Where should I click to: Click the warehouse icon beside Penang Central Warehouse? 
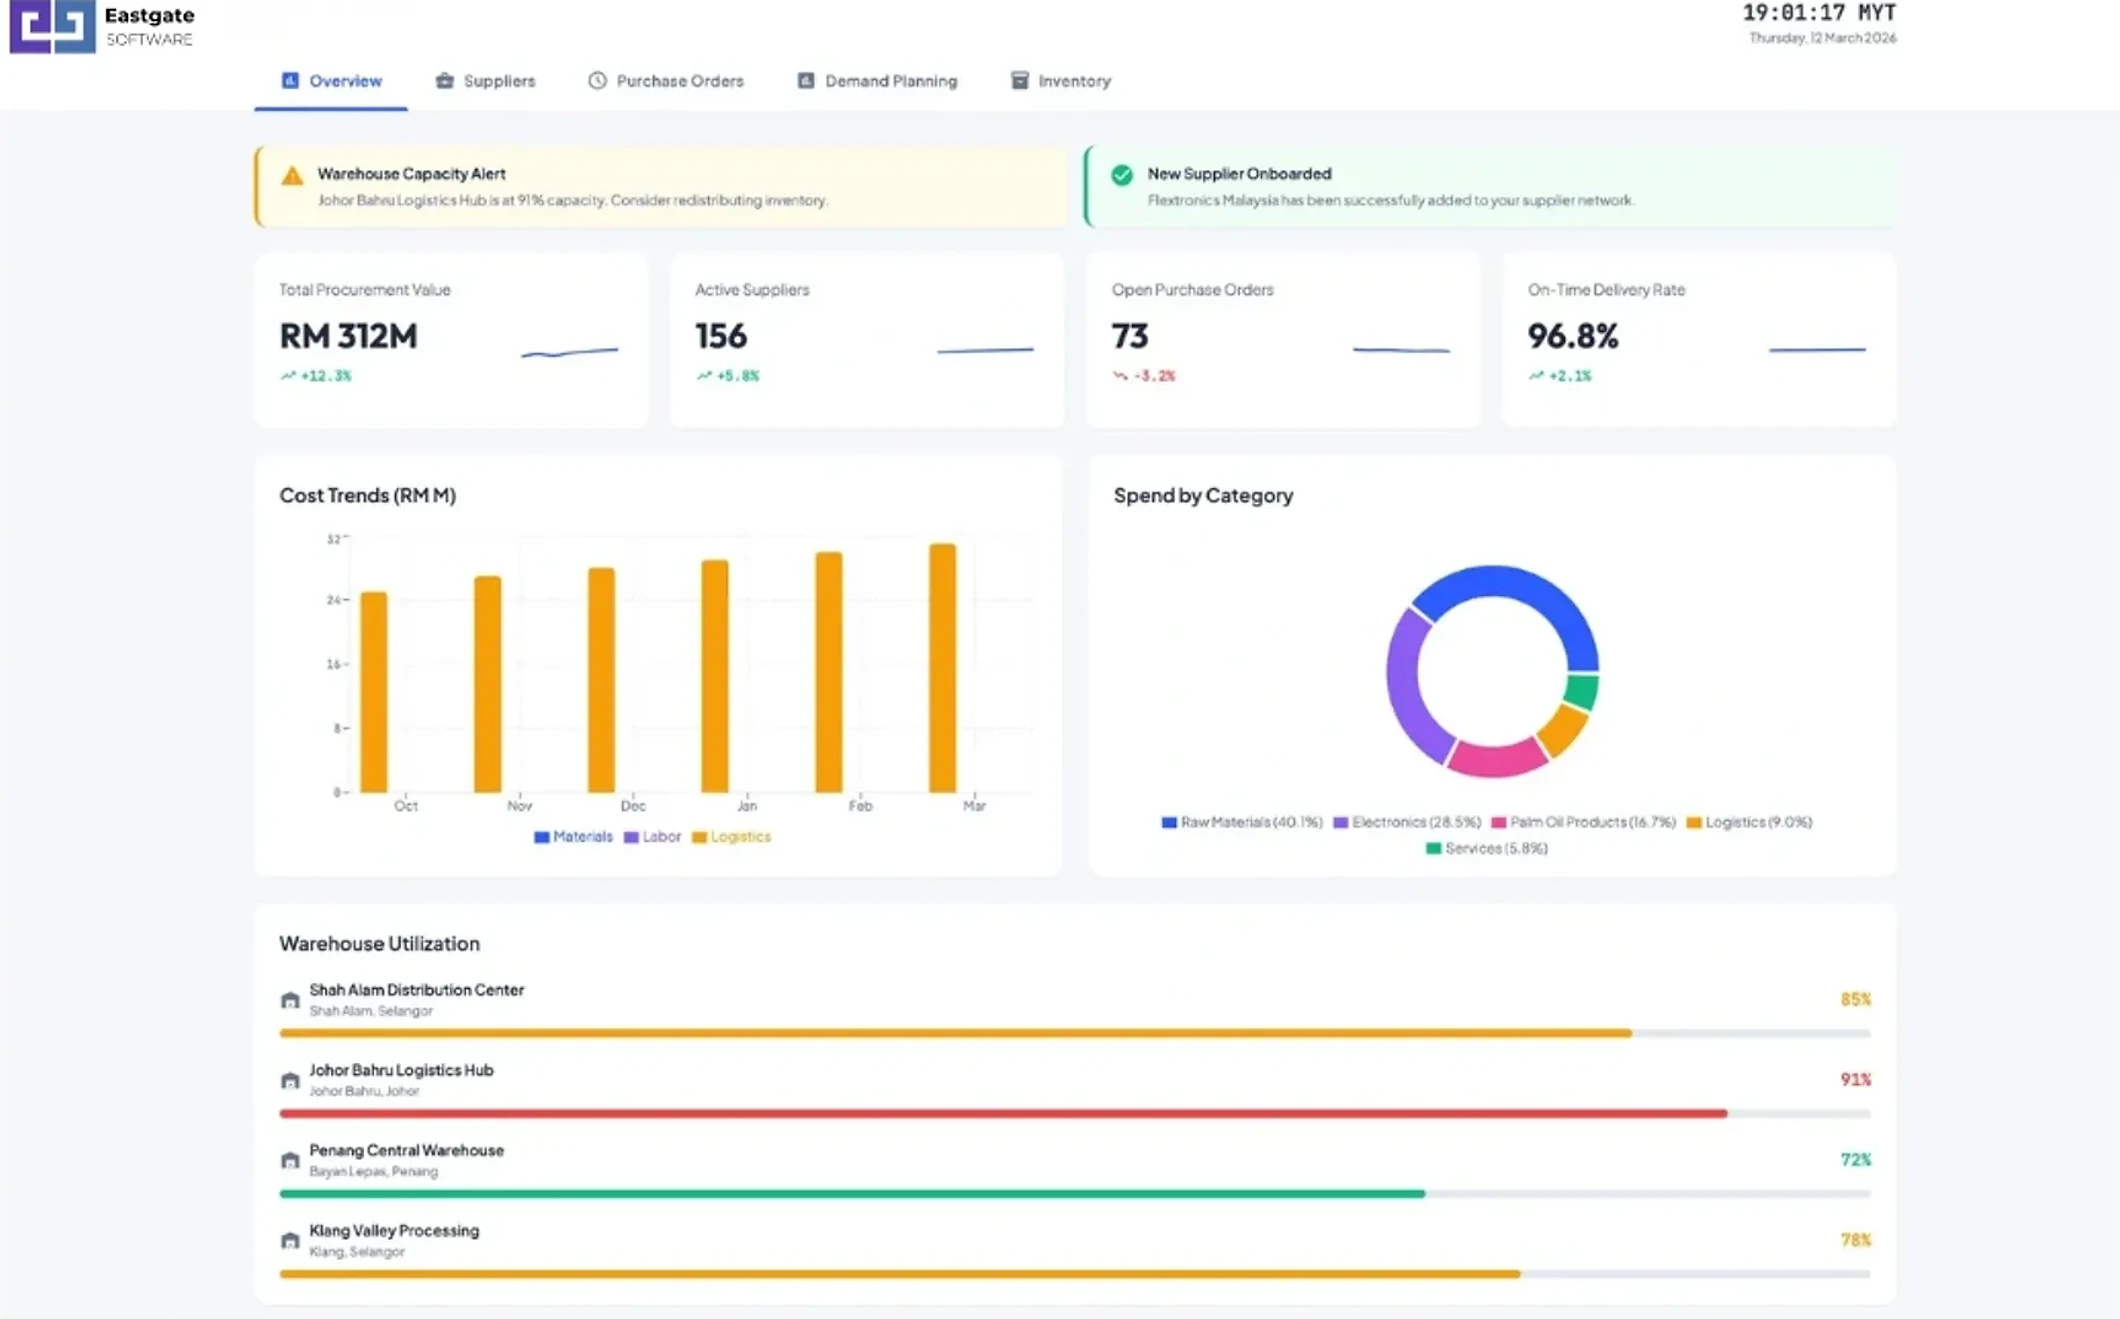tap(290, 1160)
